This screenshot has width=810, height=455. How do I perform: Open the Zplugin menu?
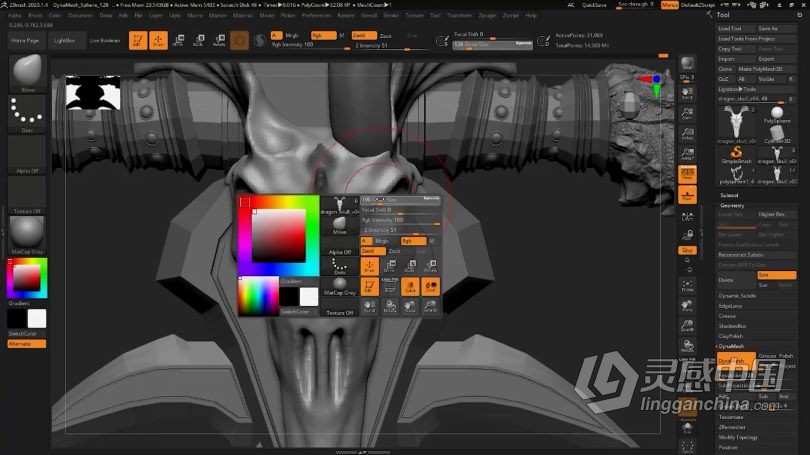487,15
